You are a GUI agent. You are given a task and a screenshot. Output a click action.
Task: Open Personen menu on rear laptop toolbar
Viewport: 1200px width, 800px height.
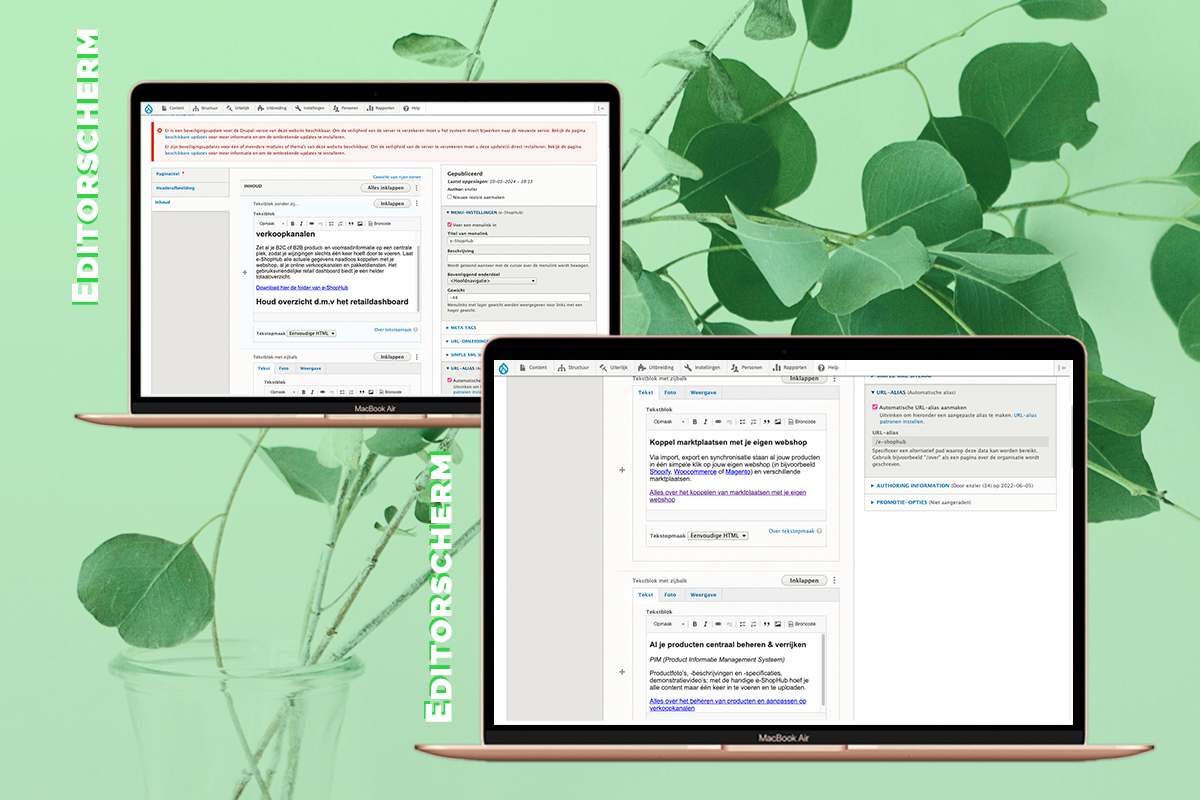click(346, 108)
